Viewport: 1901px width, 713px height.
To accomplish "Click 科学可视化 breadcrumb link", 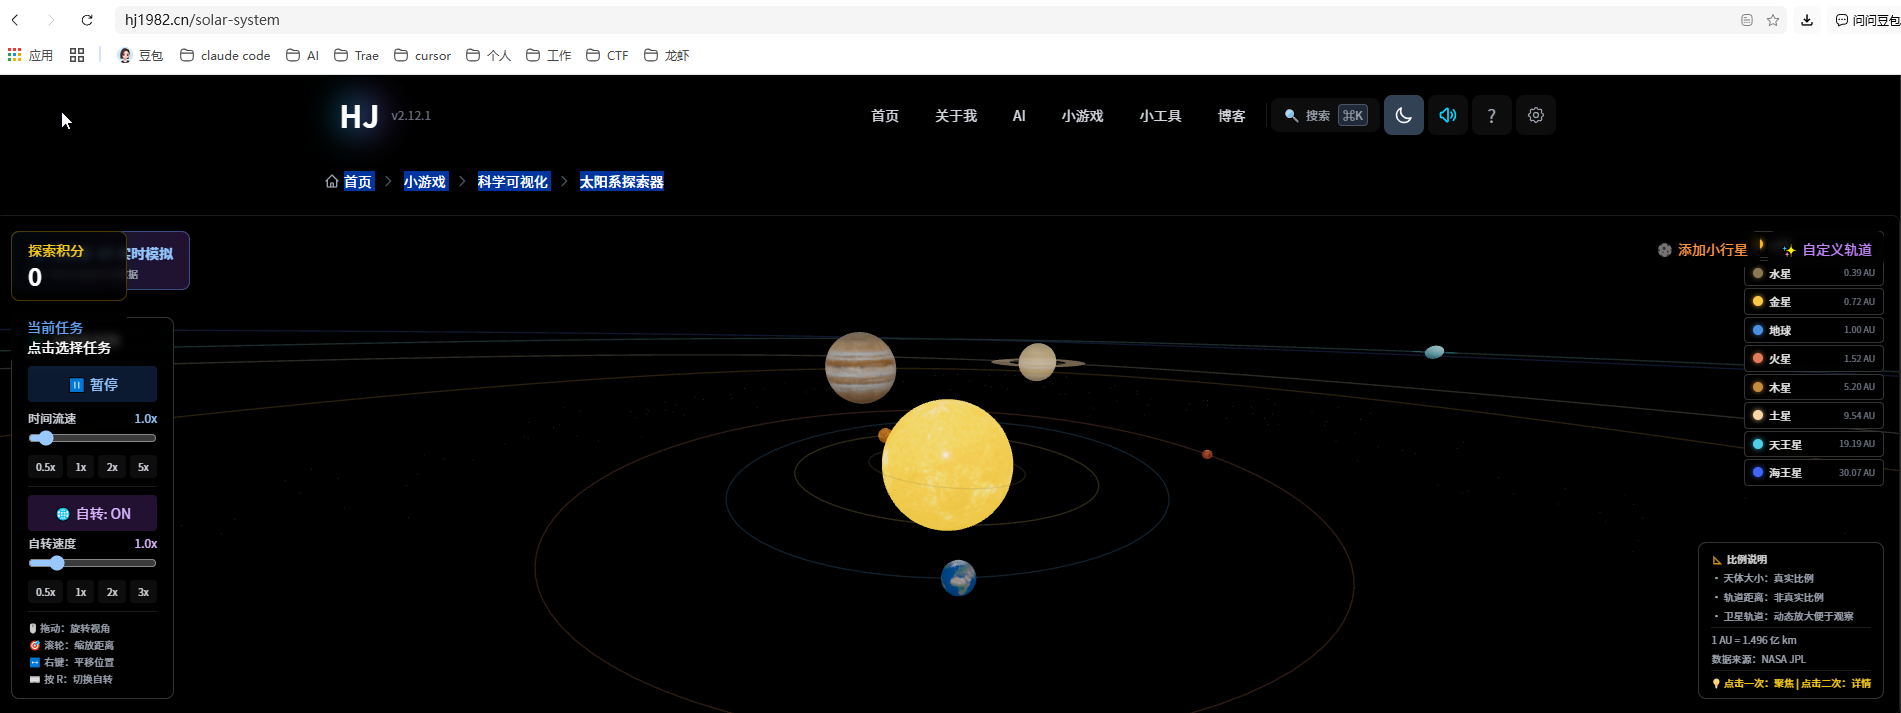I will coord(512,182).
